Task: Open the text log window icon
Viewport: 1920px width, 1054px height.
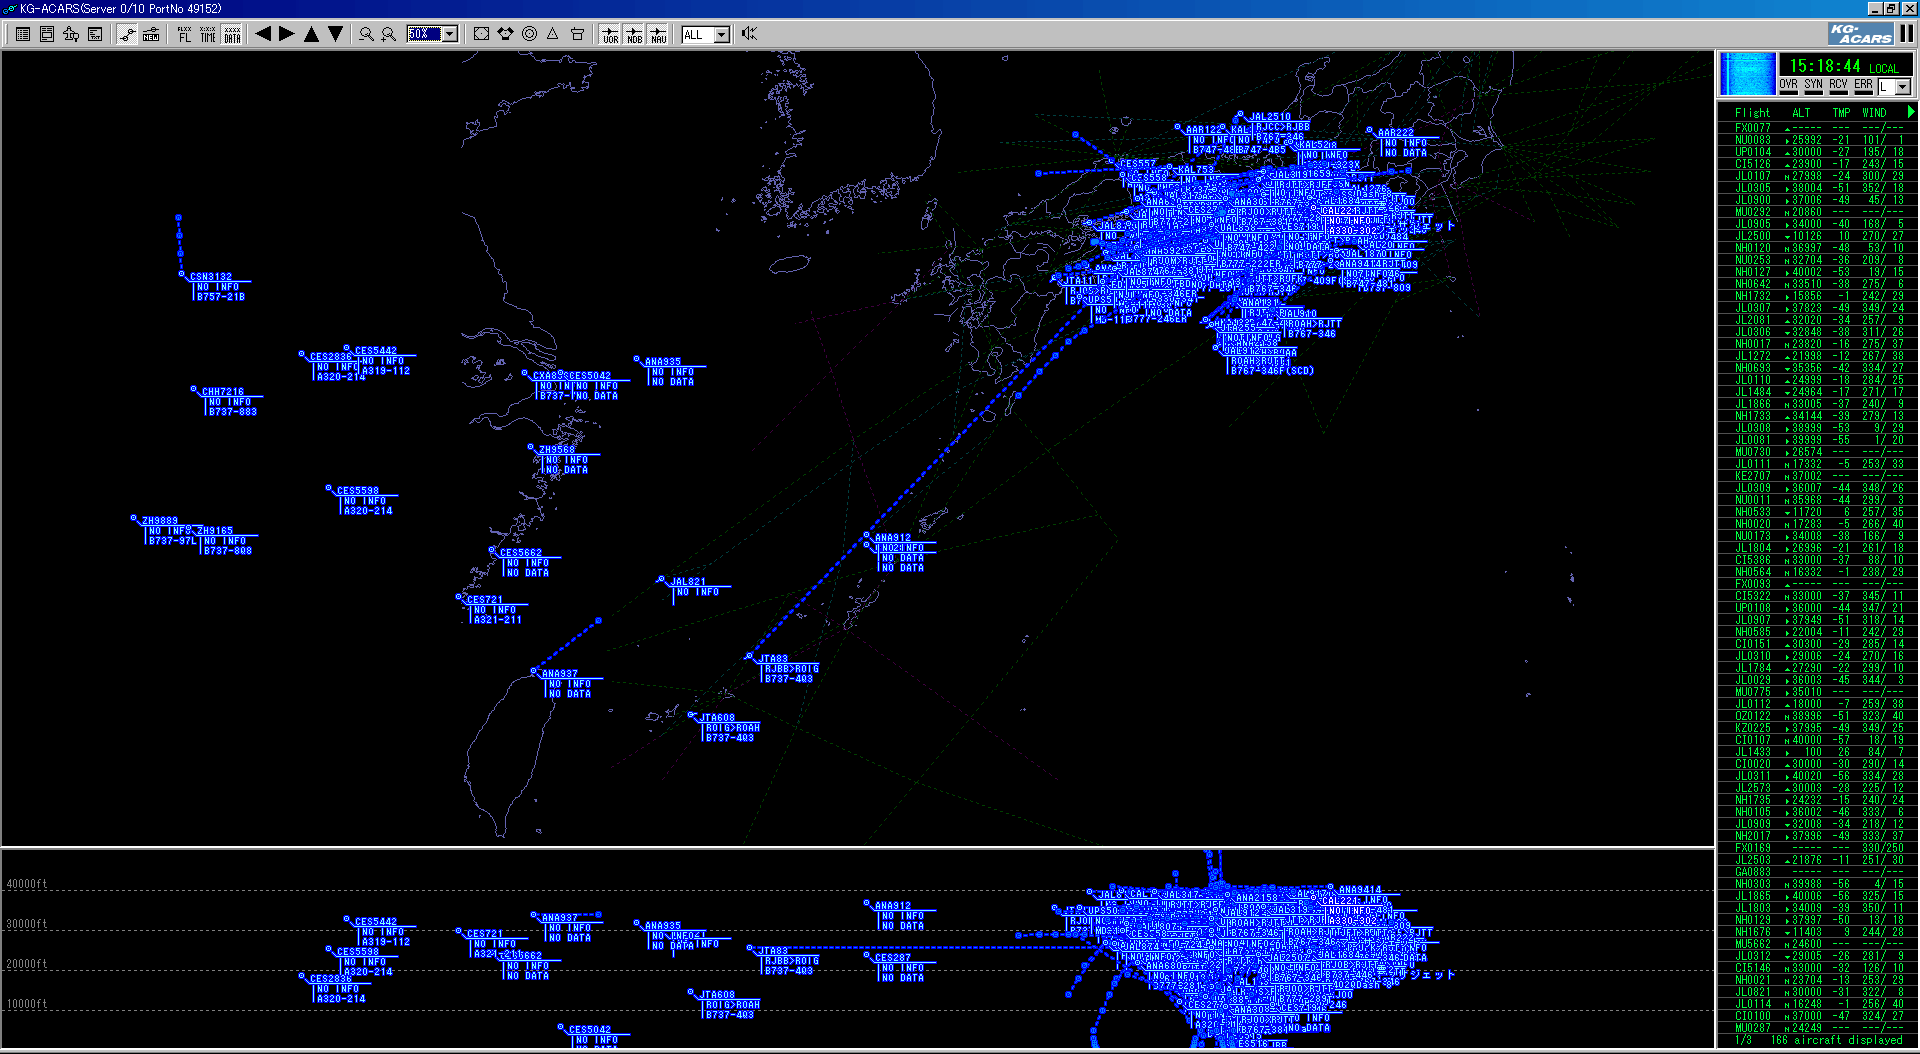Action: tap(95, 34)
